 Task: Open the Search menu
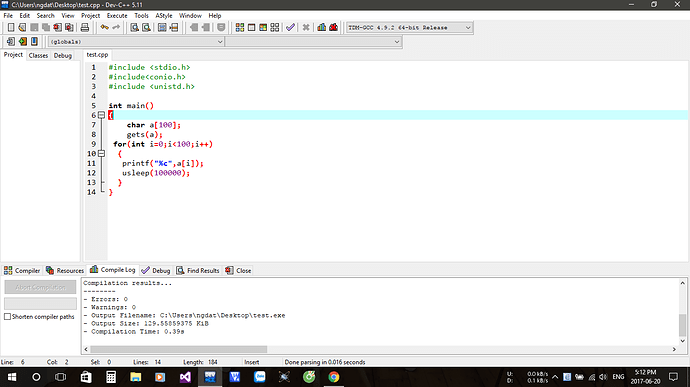tap(45, 15)
